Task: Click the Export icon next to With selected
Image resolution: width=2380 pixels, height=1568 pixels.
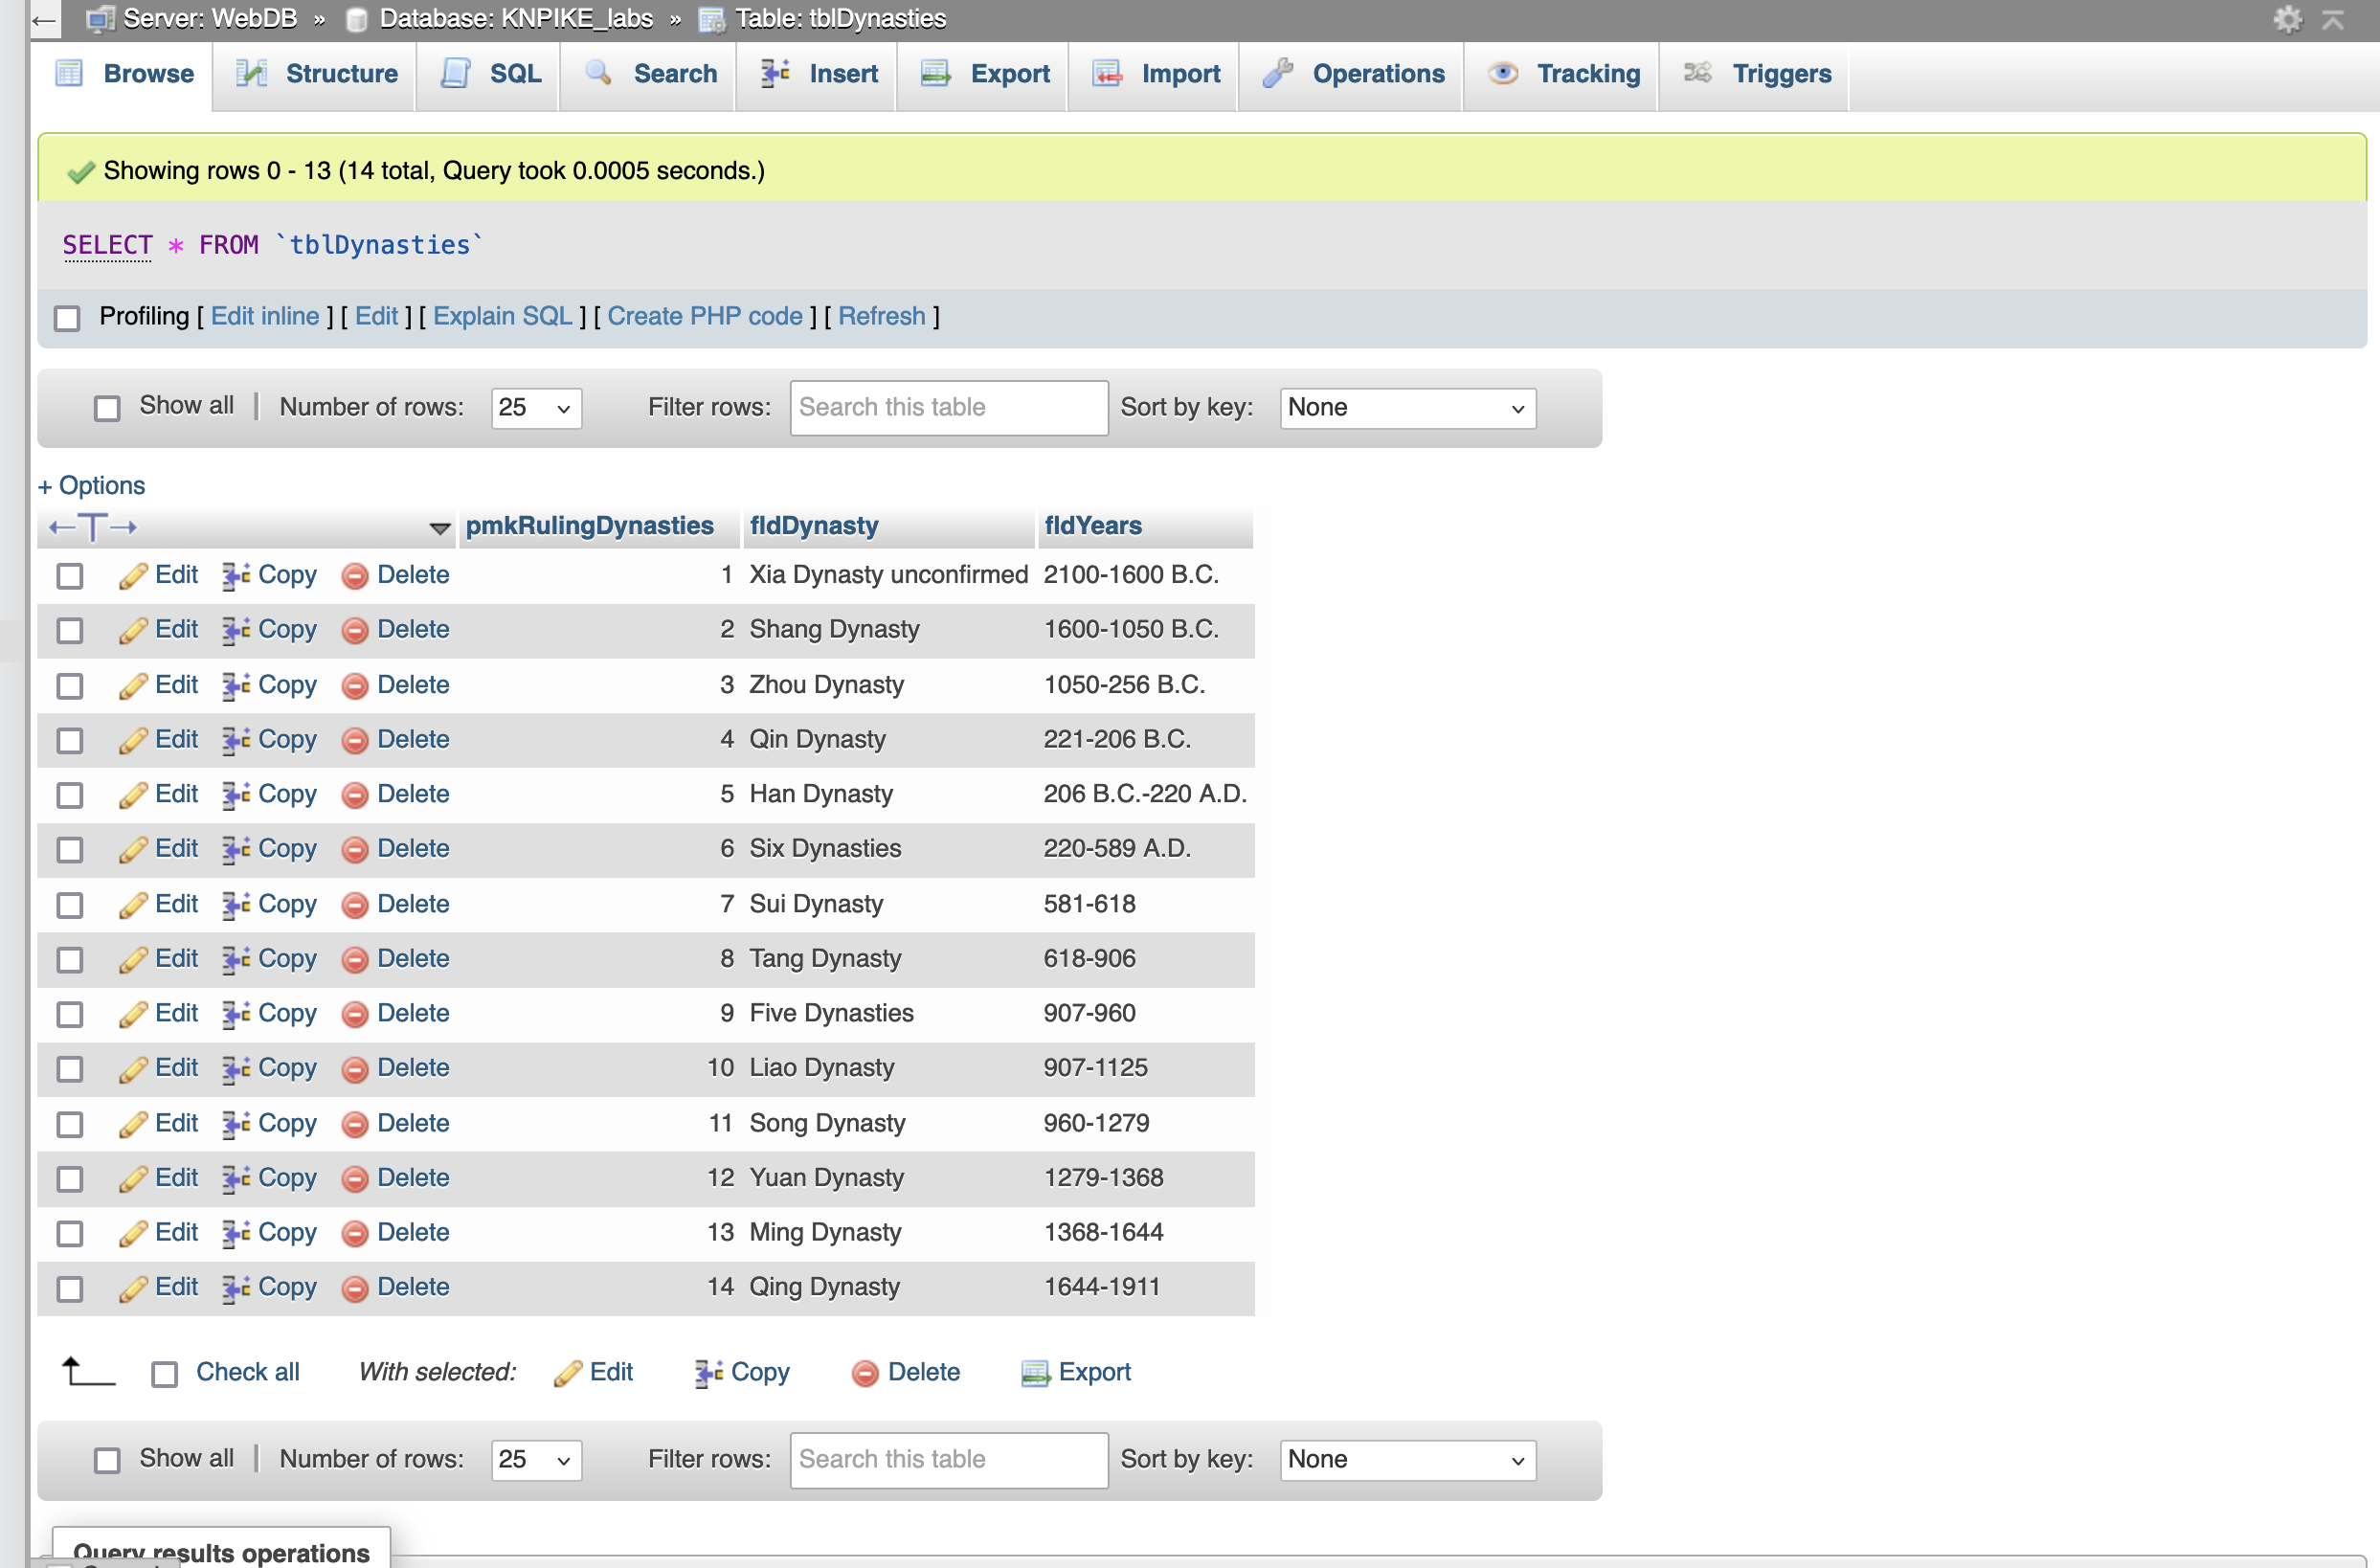Action: (1035, 1374)
